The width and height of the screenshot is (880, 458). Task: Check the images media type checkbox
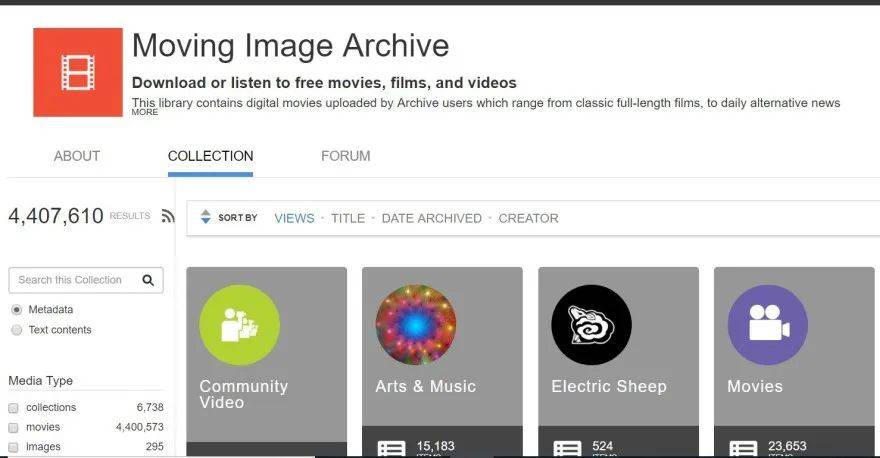tap(13, 447)
